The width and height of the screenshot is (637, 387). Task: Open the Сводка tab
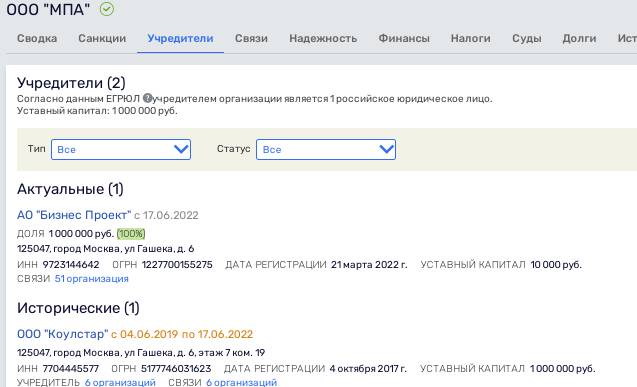pos(37,38)
